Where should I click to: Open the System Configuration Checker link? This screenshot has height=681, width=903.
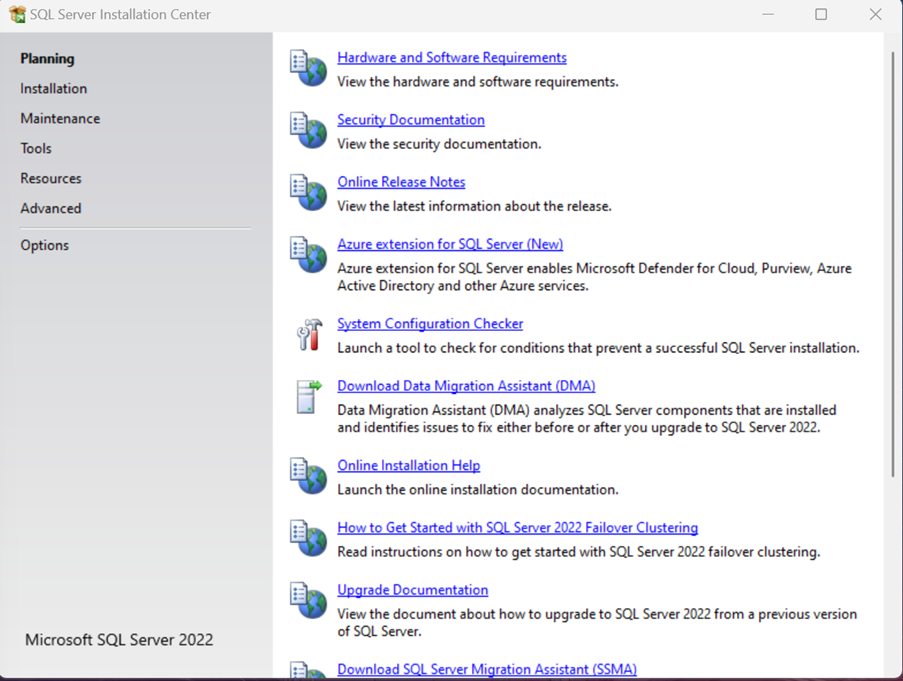click(x=430, y=324)
